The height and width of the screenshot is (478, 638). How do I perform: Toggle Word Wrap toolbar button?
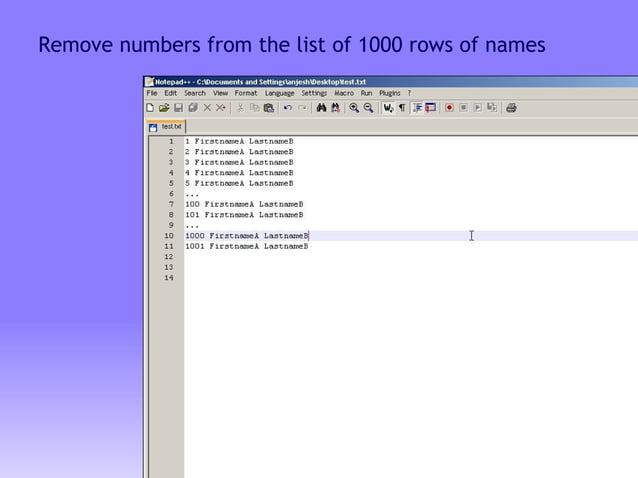pyautogui.click(x=388, y=107)
